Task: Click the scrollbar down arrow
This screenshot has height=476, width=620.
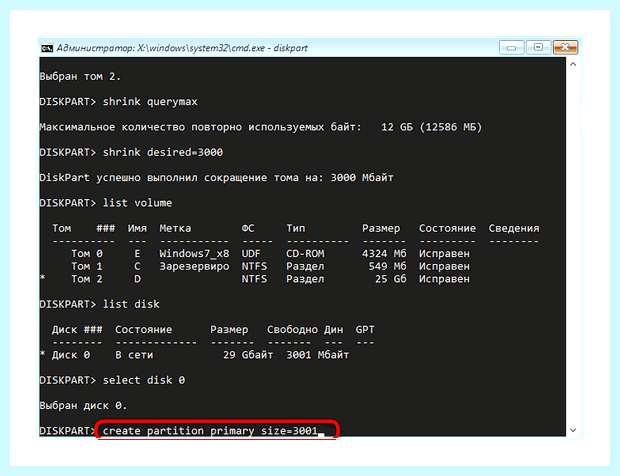Action: (573, 430)
